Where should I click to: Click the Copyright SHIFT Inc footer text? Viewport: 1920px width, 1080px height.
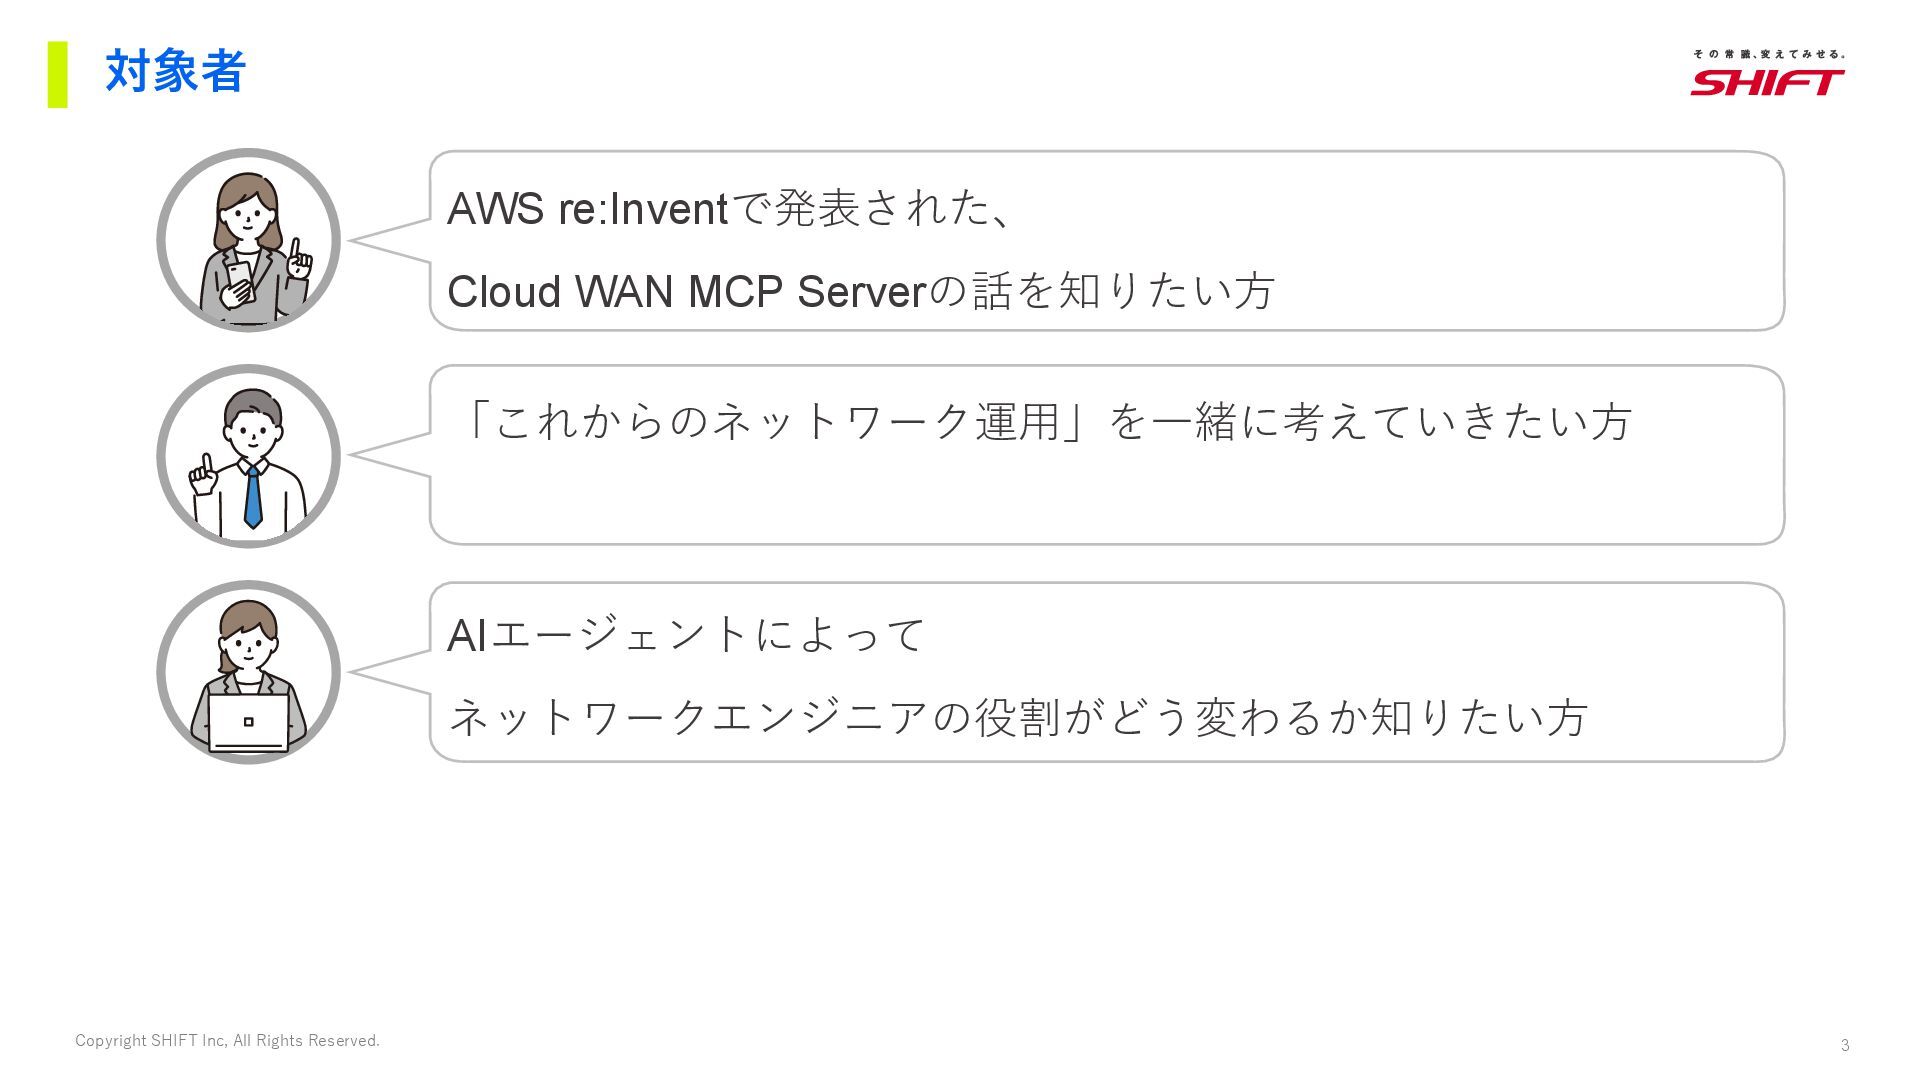point(227,1041)
